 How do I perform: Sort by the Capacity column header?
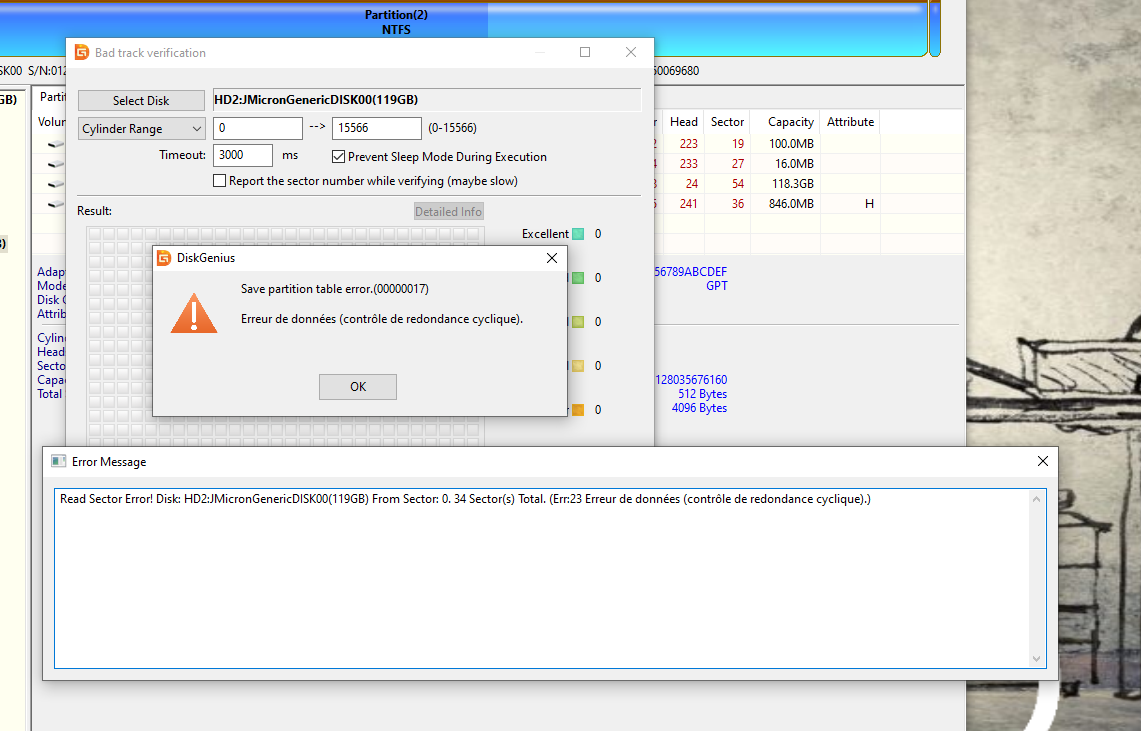pyautogui.click(x=790, y=122)
